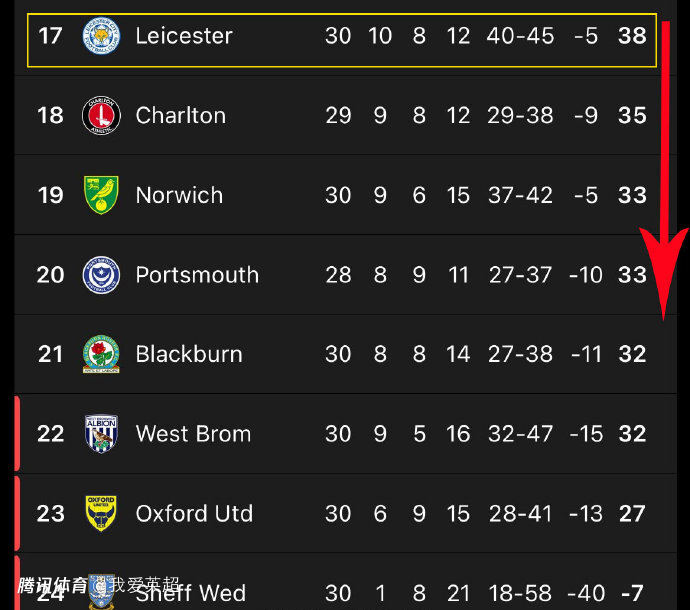Tap Oxford Utd's 27 points value
Screen dimensions: 690x610
pyautogui.click(x=632, y=514)
